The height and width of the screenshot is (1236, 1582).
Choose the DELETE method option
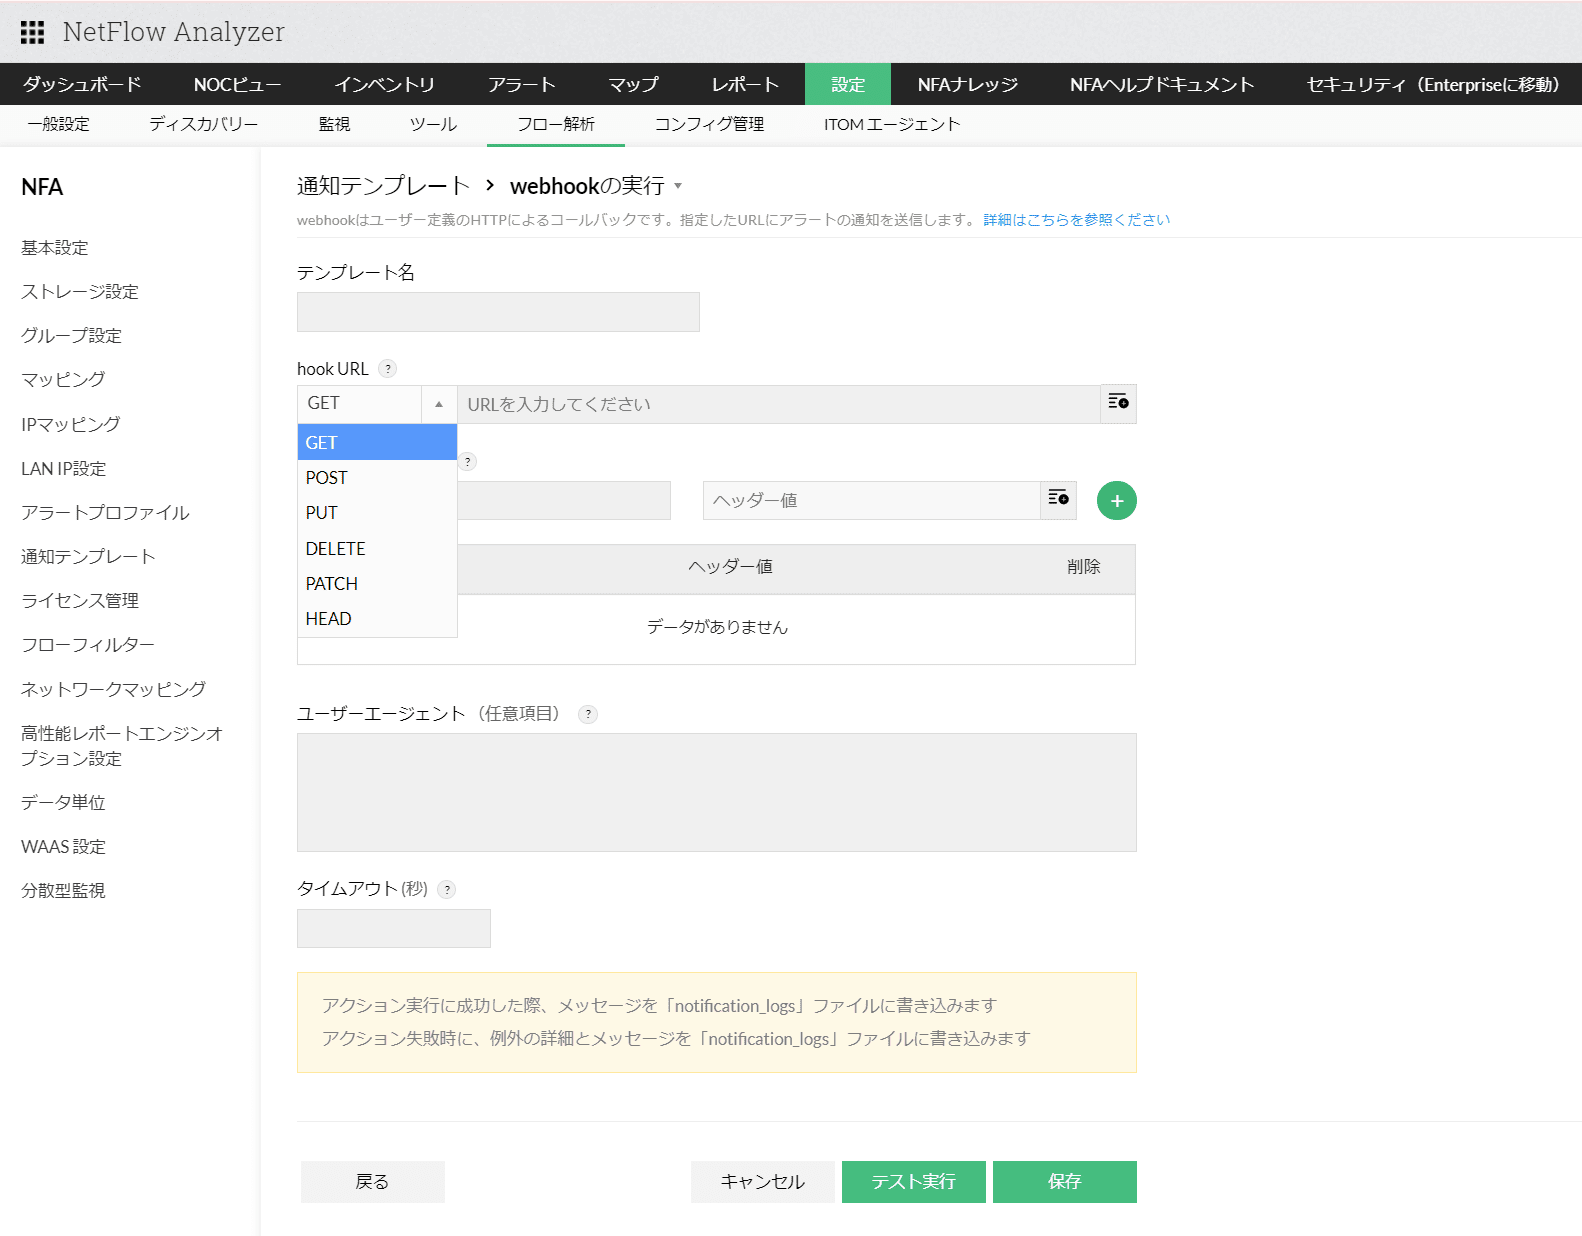(x=336, y=549)
